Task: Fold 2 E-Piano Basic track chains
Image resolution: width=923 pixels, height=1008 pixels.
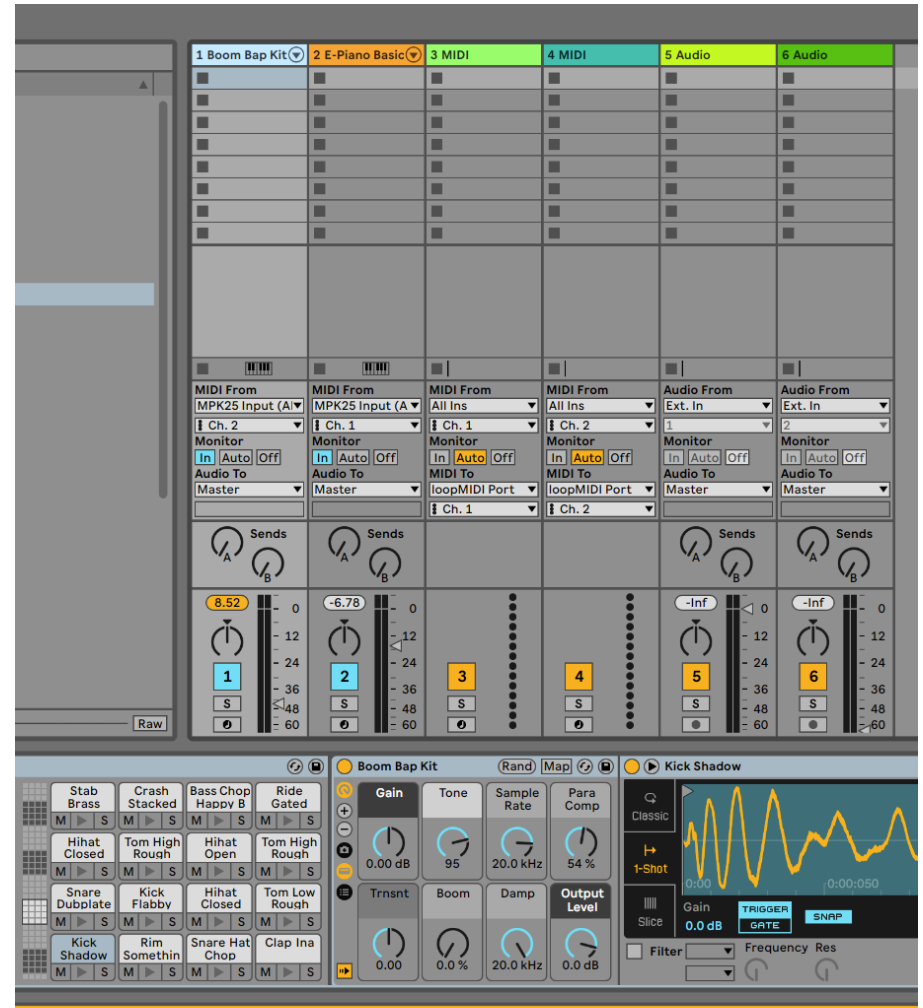Action: pyautogui.click(x=414, y=55)
